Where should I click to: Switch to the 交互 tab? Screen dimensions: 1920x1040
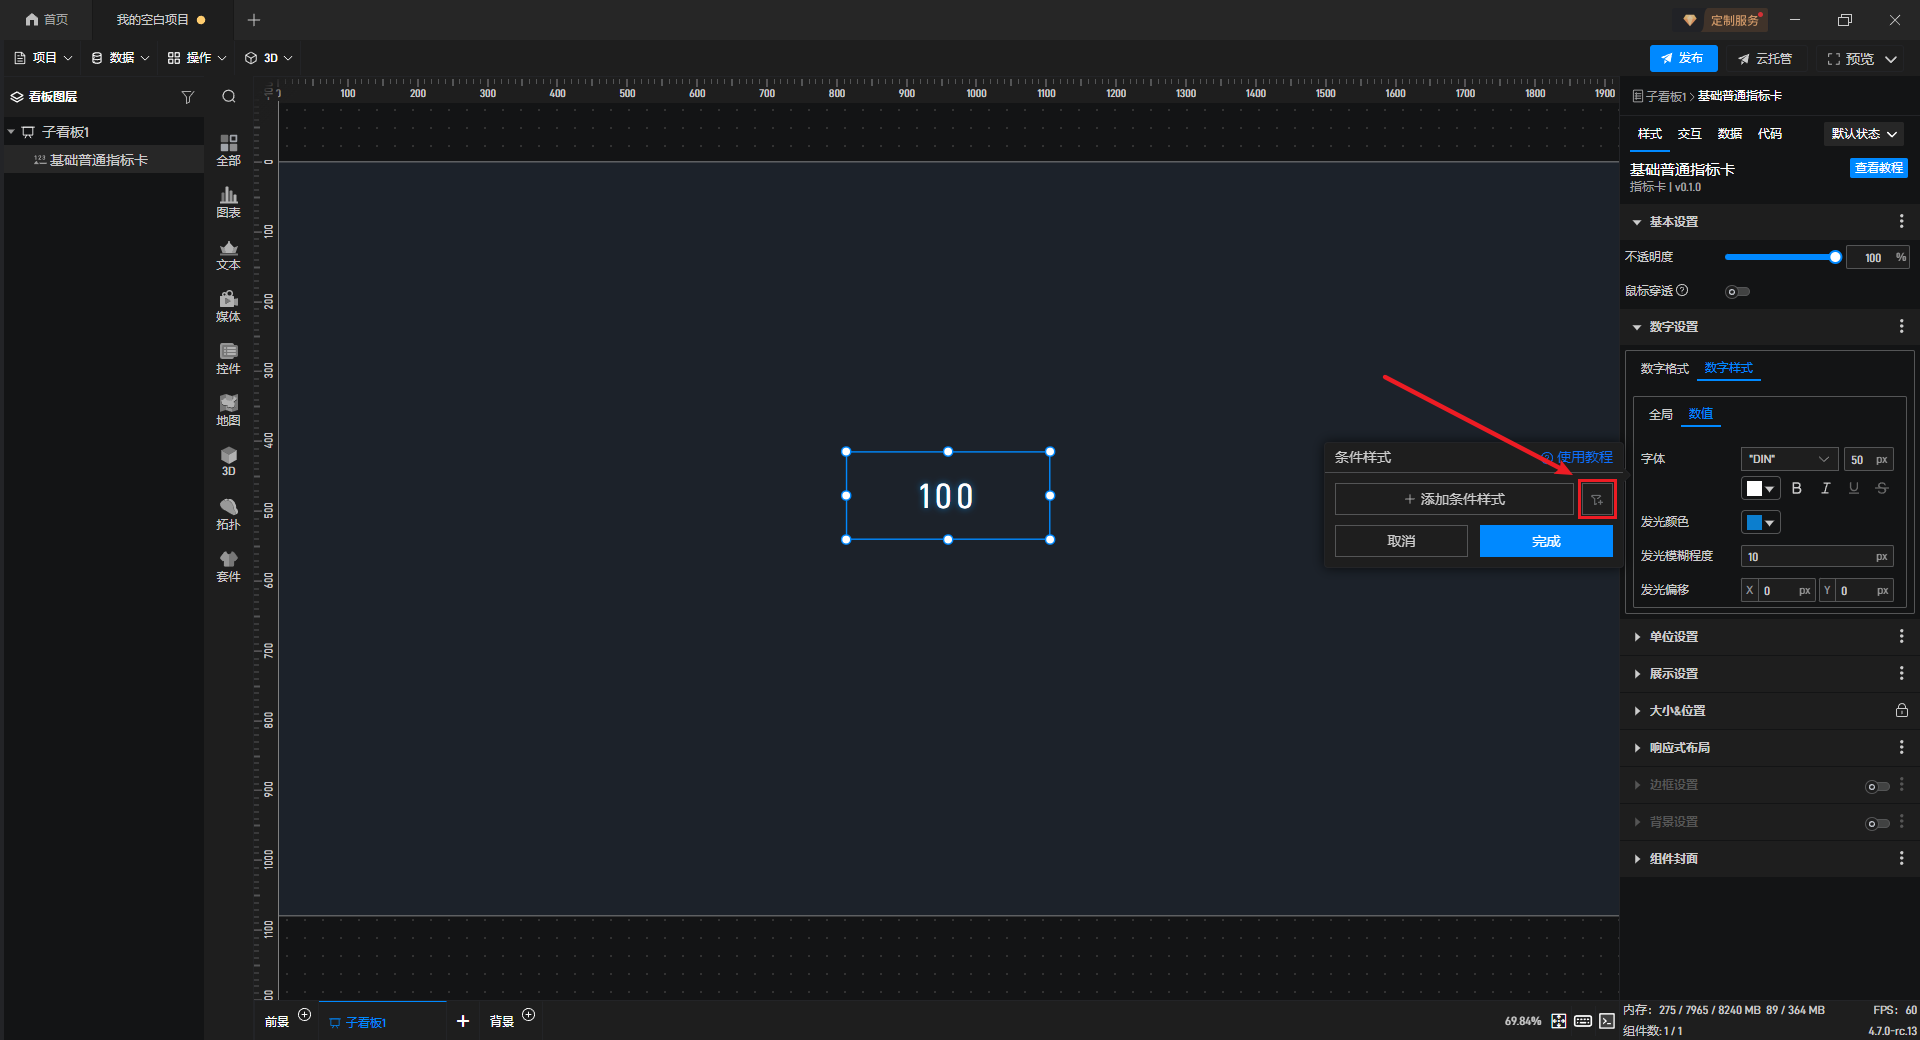tap(1689, 134)
